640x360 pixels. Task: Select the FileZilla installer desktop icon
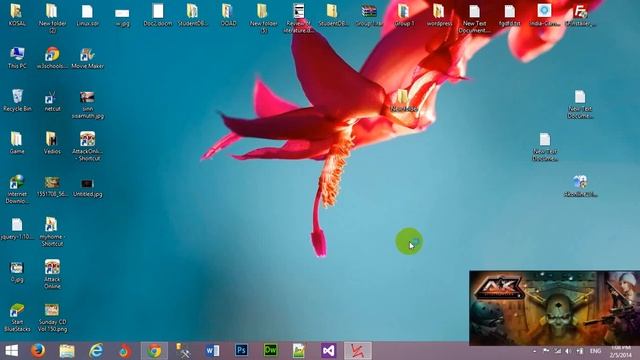[580, 16]
